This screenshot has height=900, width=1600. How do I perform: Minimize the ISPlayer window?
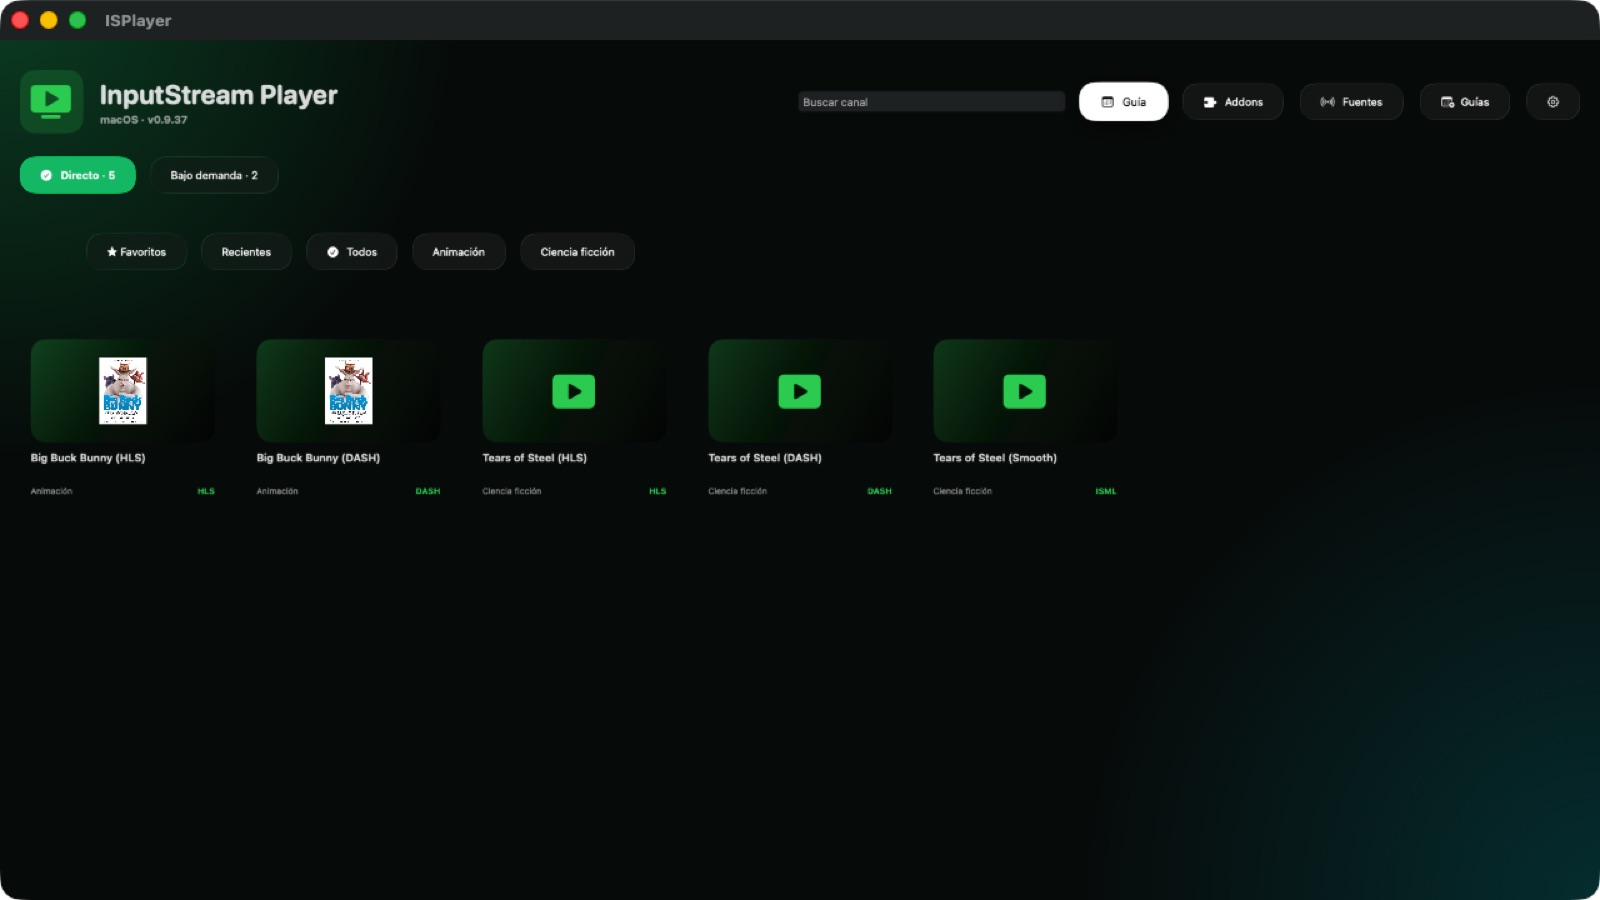(48, 20)
